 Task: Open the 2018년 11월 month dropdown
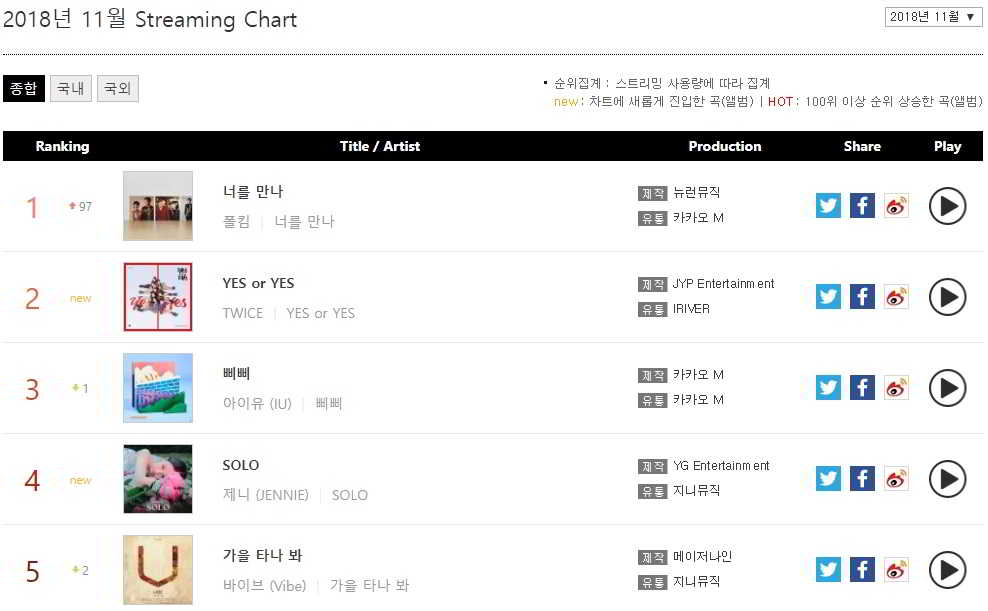pos(934,17)
